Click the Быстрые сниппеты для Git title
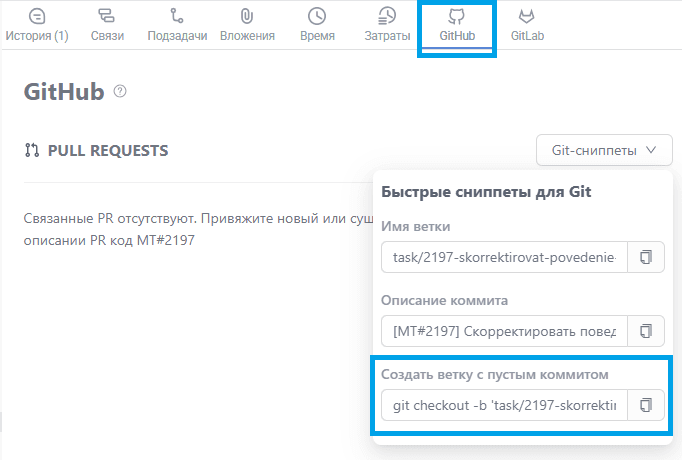This screenshot has height=460, width=682. (486, 192)
